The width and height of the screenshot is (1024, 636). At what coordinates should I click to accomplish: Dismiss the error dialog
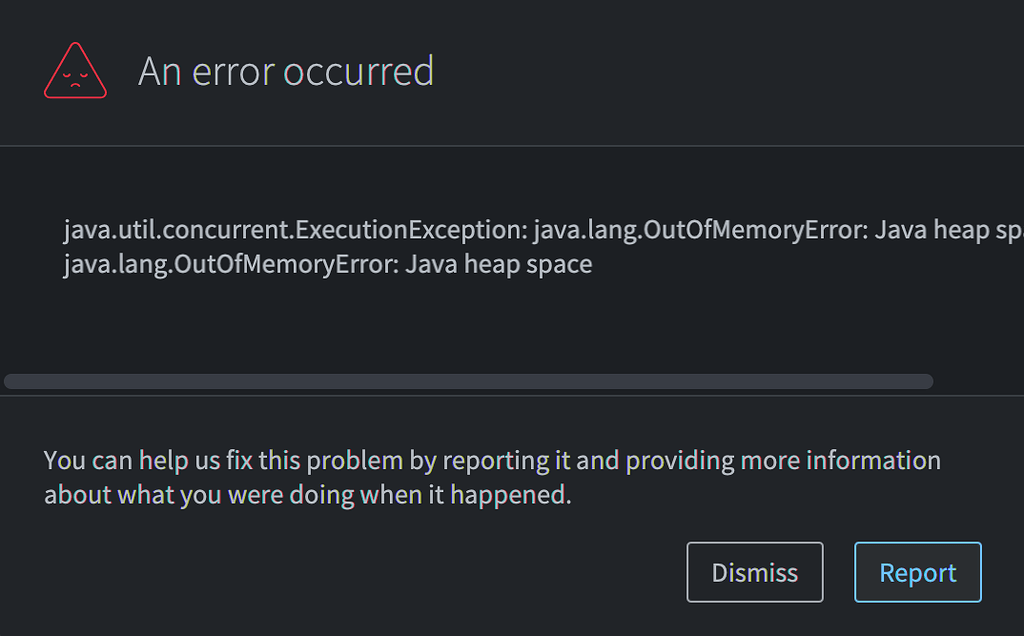click(x=754, y=572)
